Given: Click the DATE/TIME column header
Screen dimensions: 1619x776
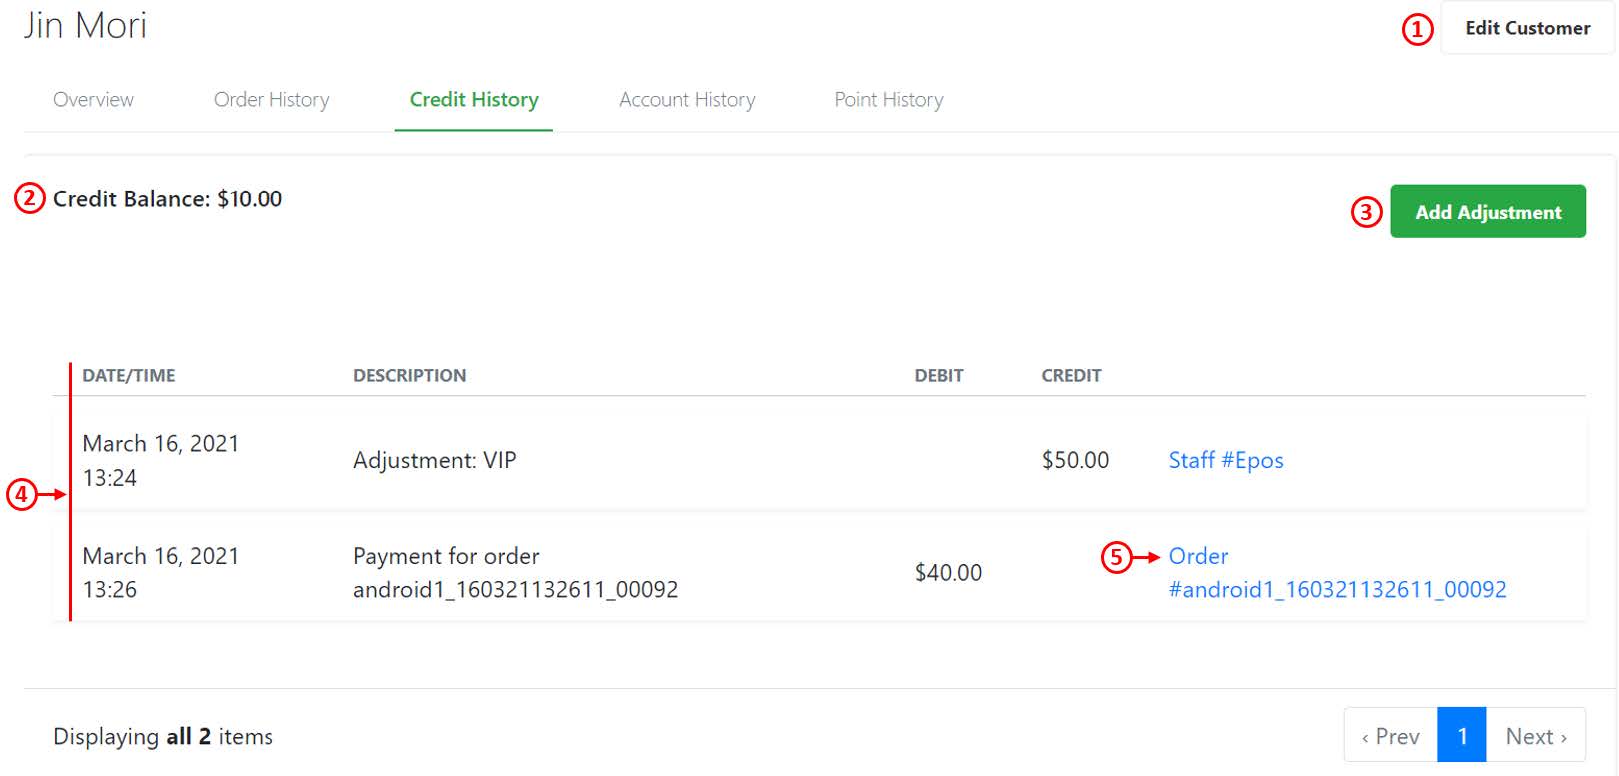Looking at the screenshot, I should click(129, 375).
